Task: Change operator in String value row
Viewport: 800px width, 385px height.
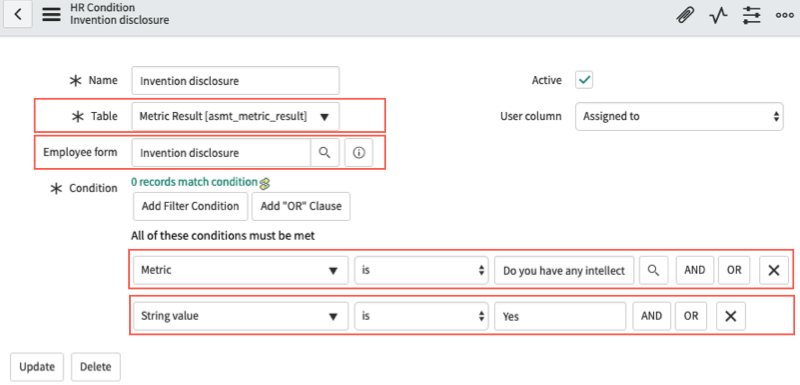Action: coord(422,316)
